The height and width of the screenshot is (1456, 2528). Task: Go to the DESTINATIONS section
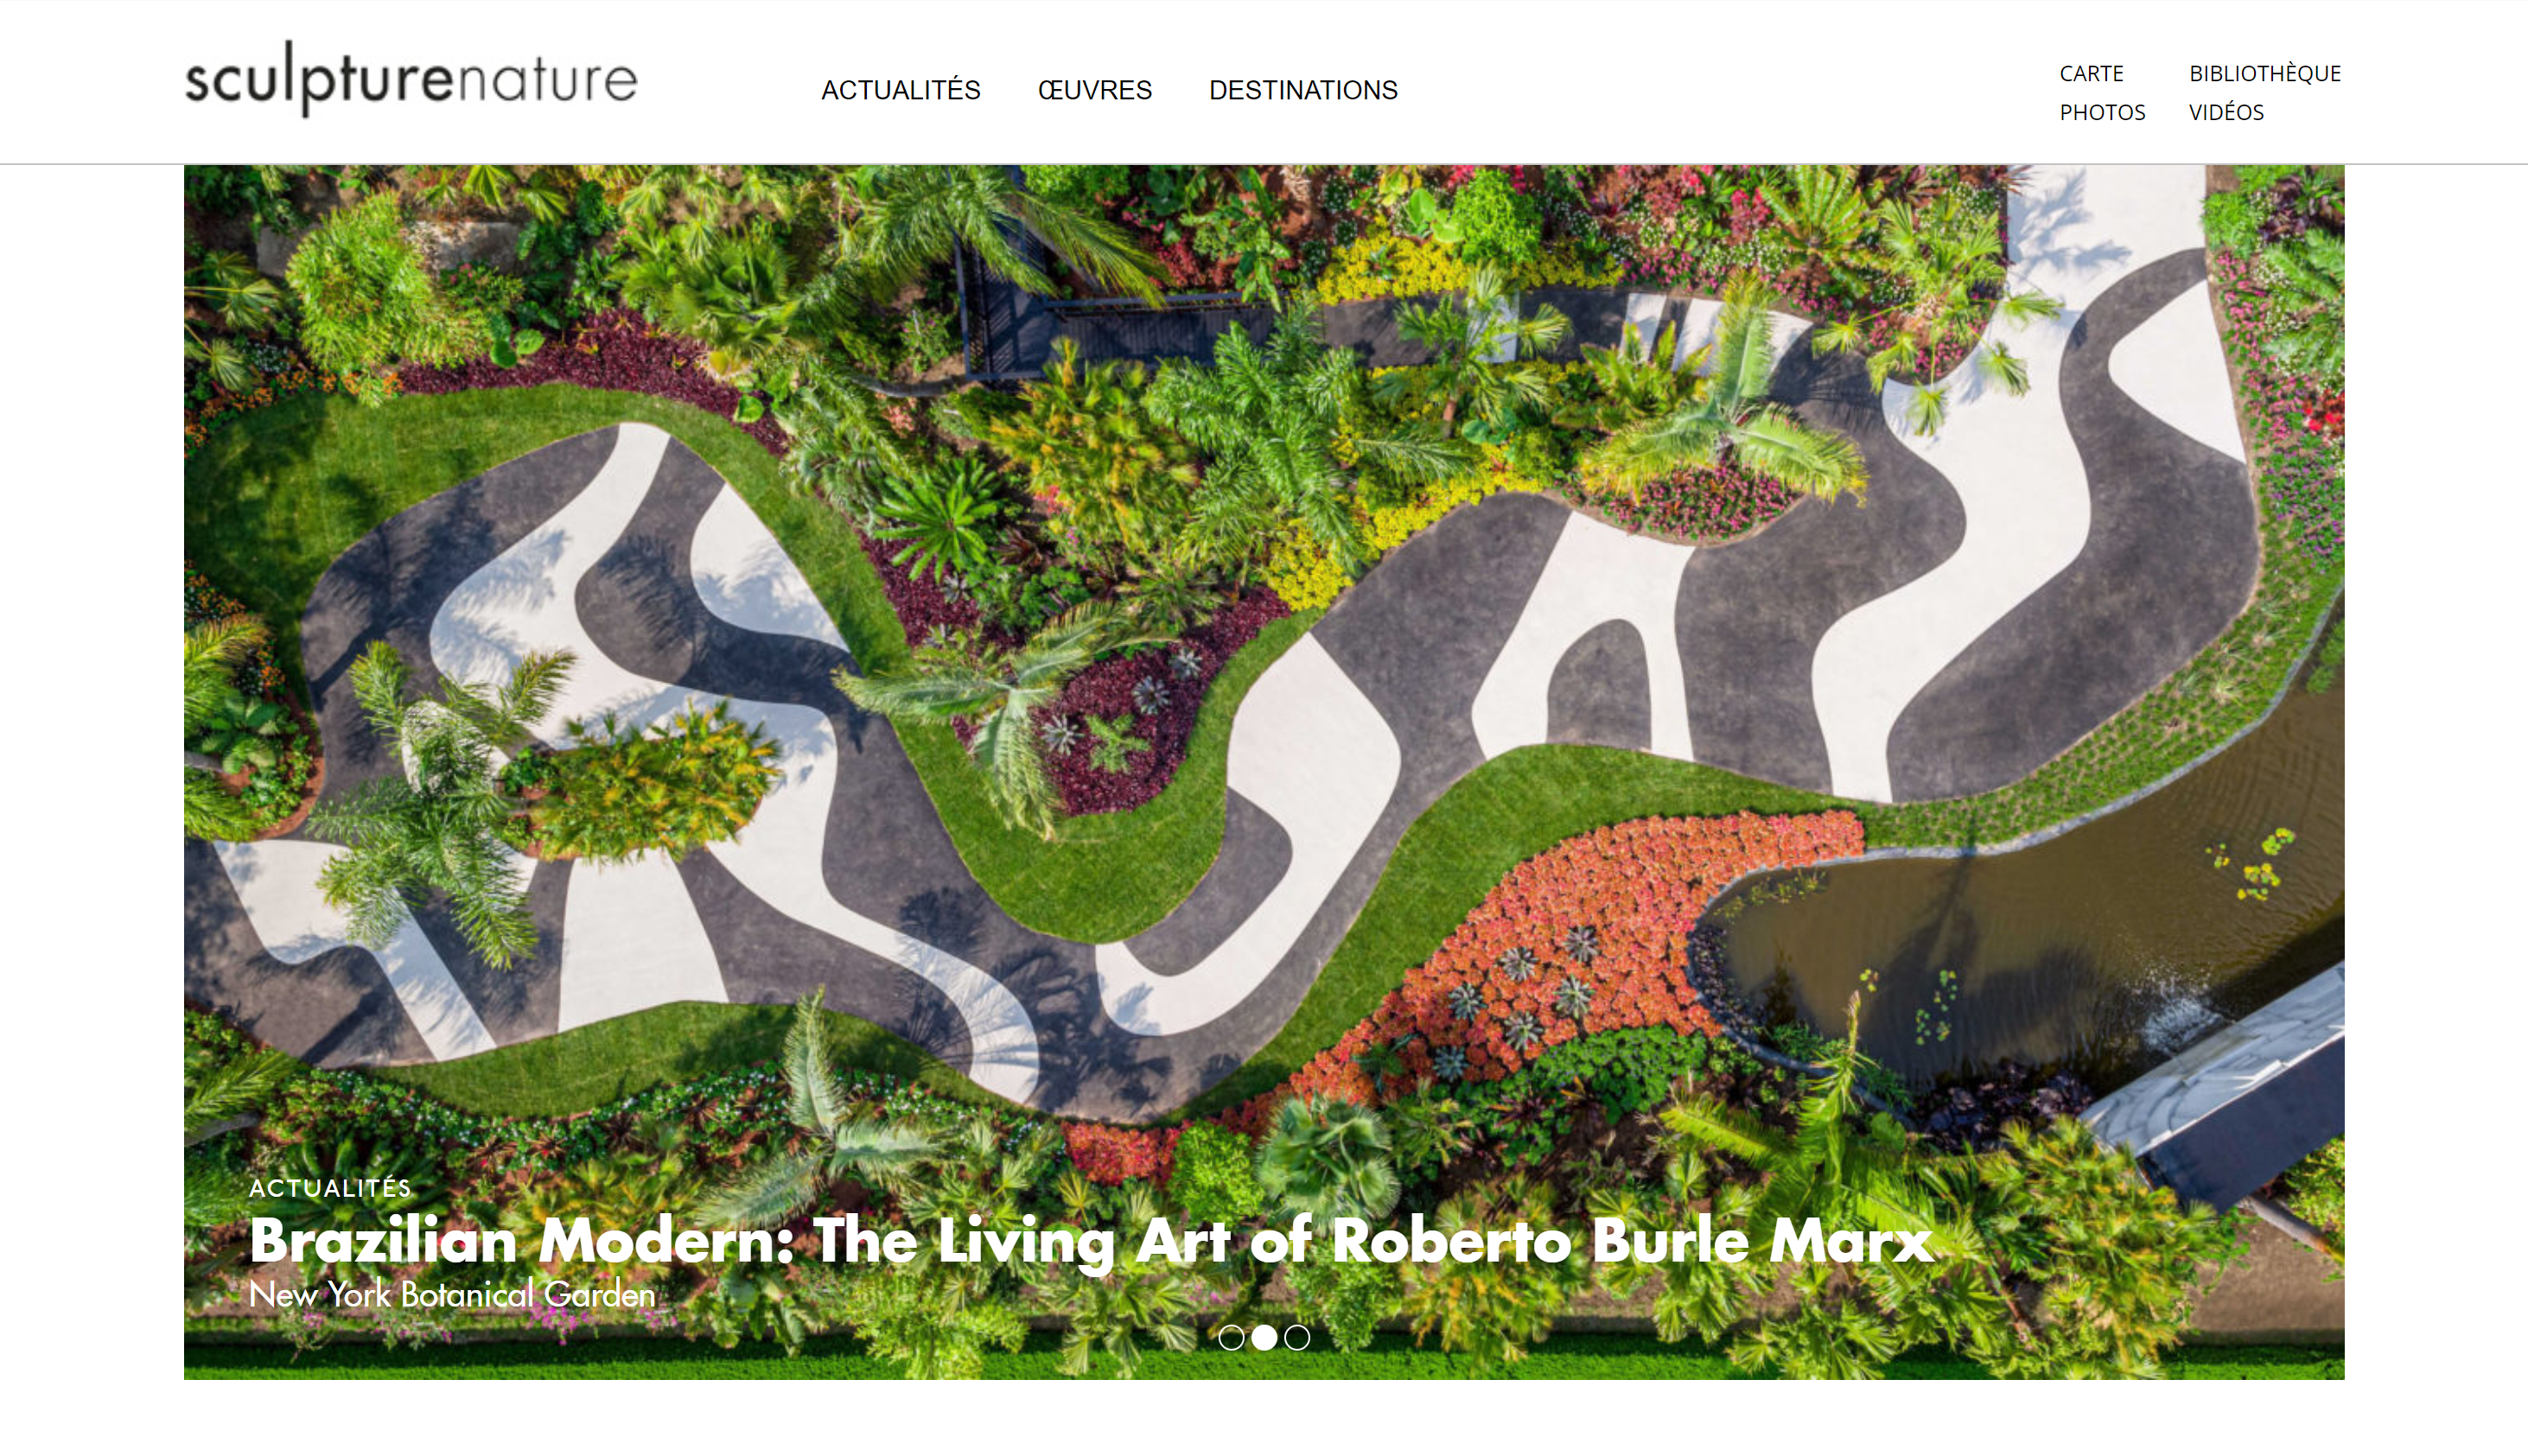tap(1303, 90)
